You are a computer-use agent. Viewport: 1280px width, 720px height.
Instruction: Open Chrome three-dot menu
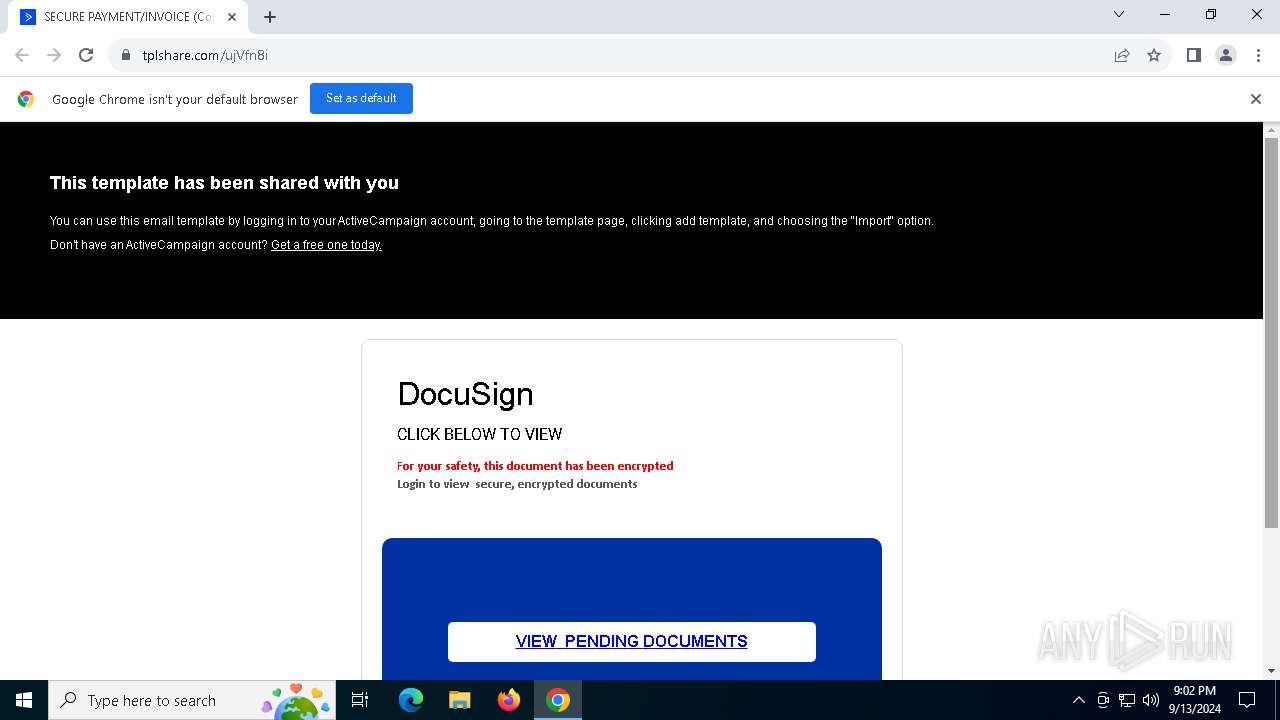tap(1258, 55)
